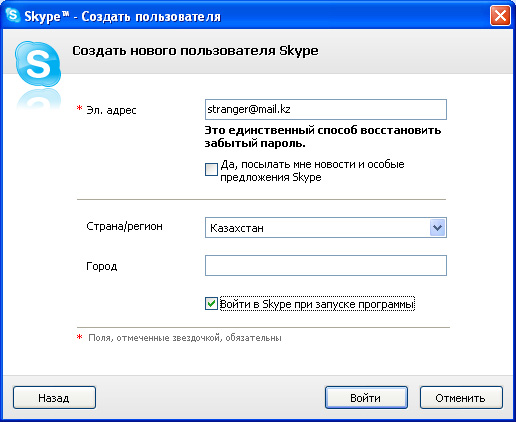Screen dimensions: 516x422
Task: Click the required fields footnote text
Action: click(x=185, y=338)
